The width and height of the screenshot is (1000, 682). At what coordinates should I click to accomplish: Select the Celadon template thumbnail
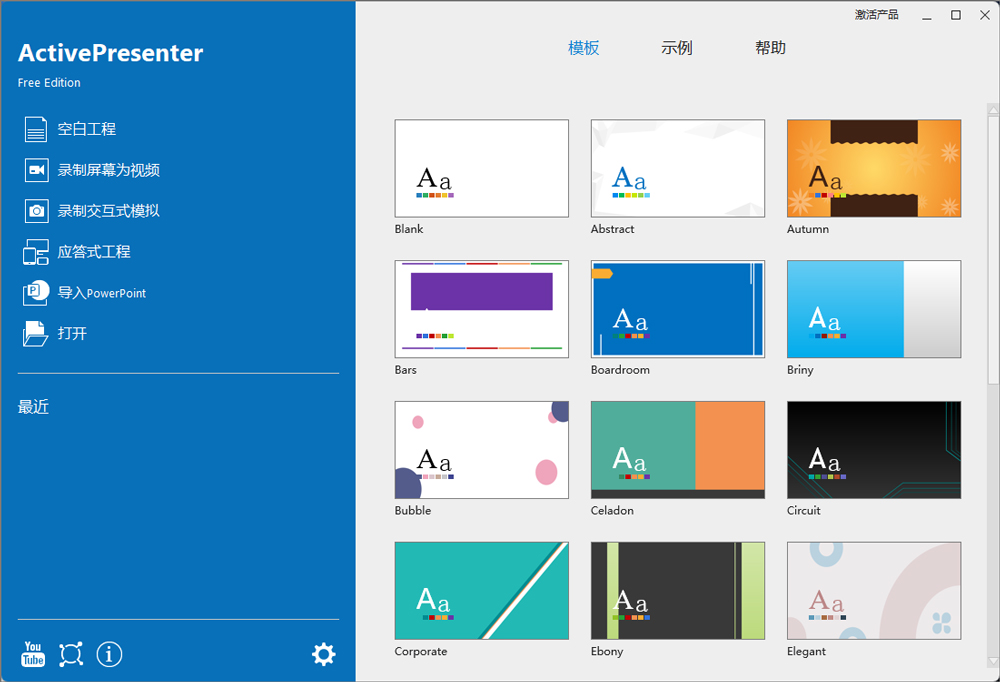pos(678,450)
